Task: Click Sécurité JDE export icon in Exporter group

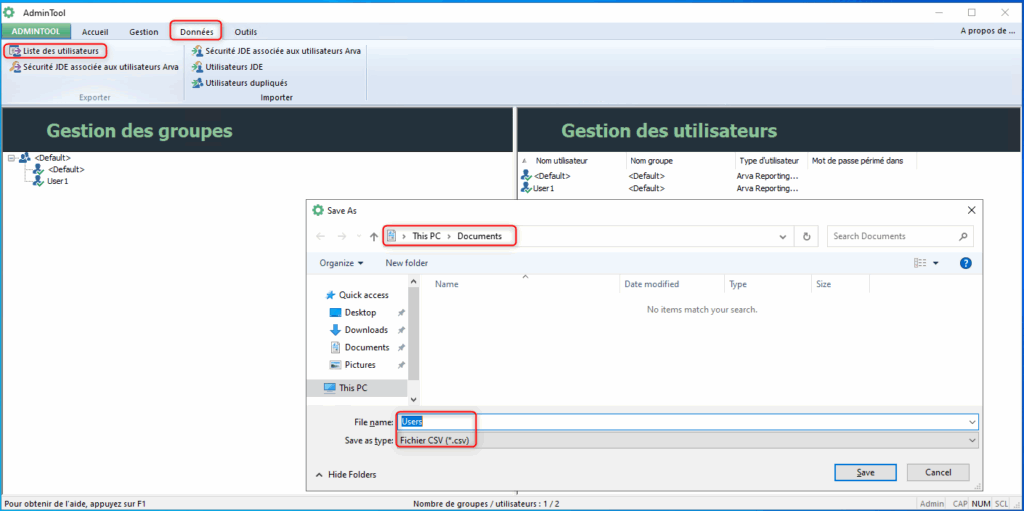Action: pos(15,67)
